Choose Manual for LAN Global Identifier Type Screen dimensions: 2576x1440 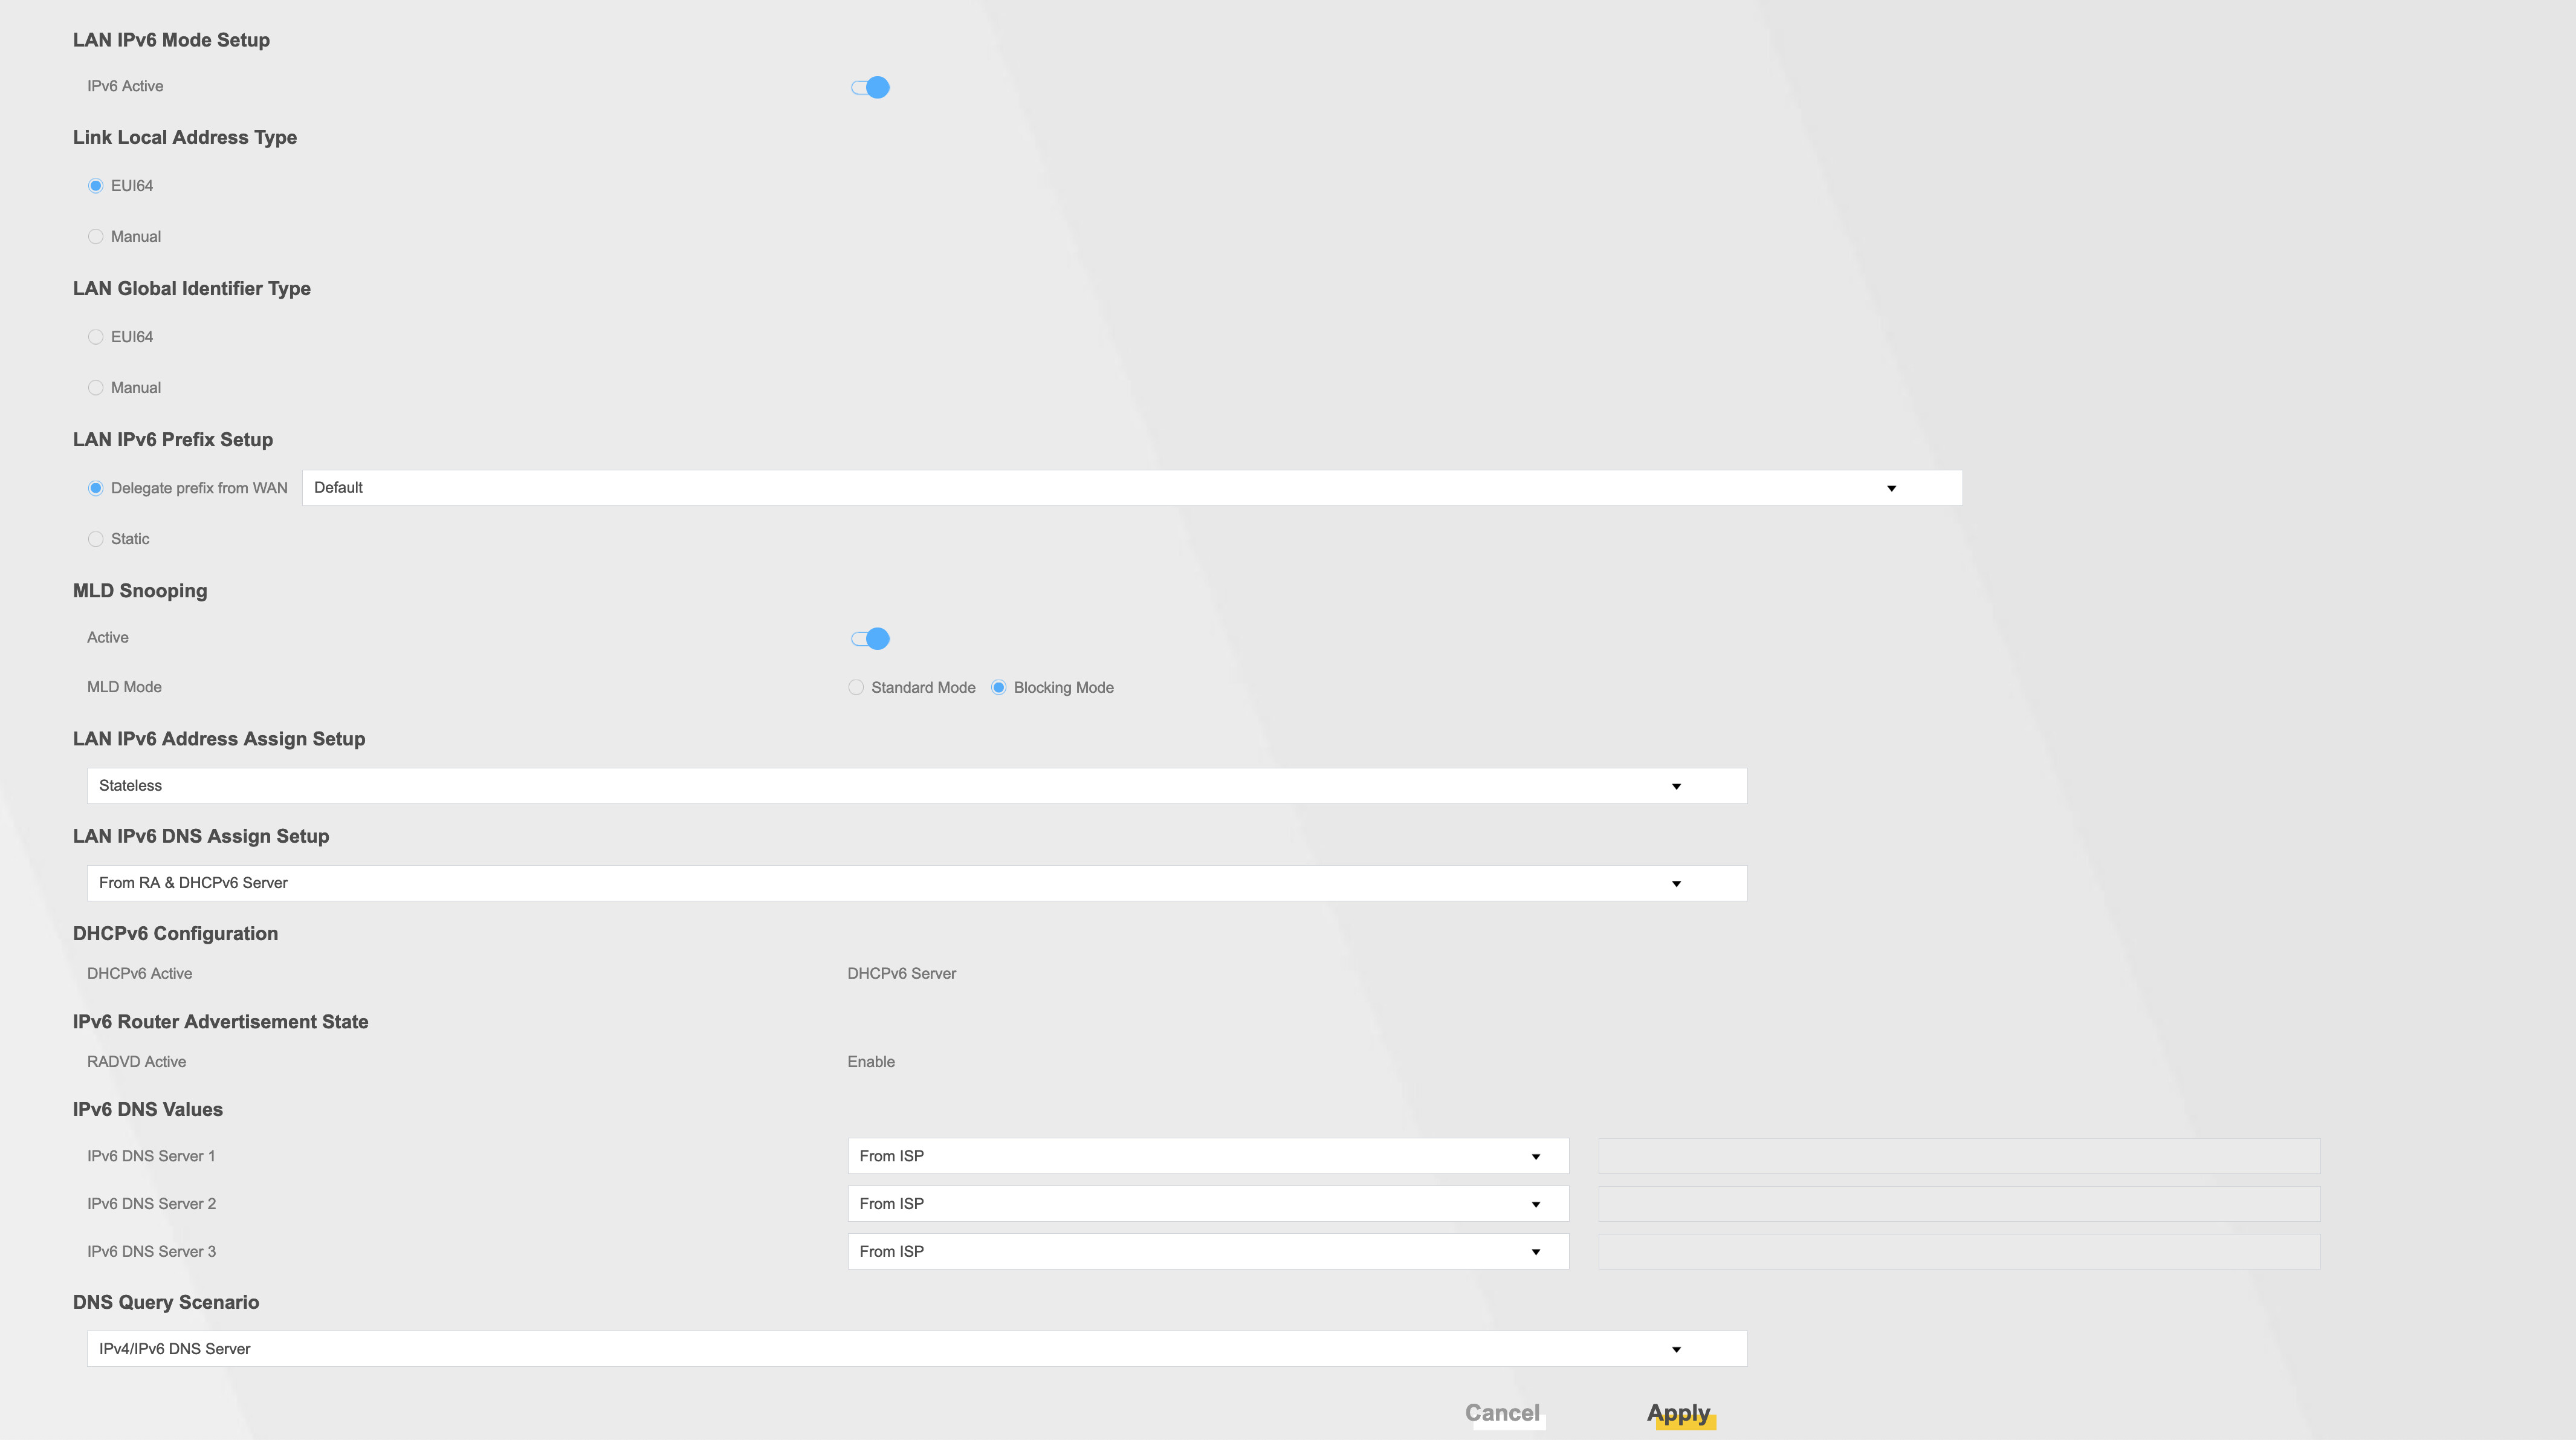pyautogui.click(x=96, y=388)
